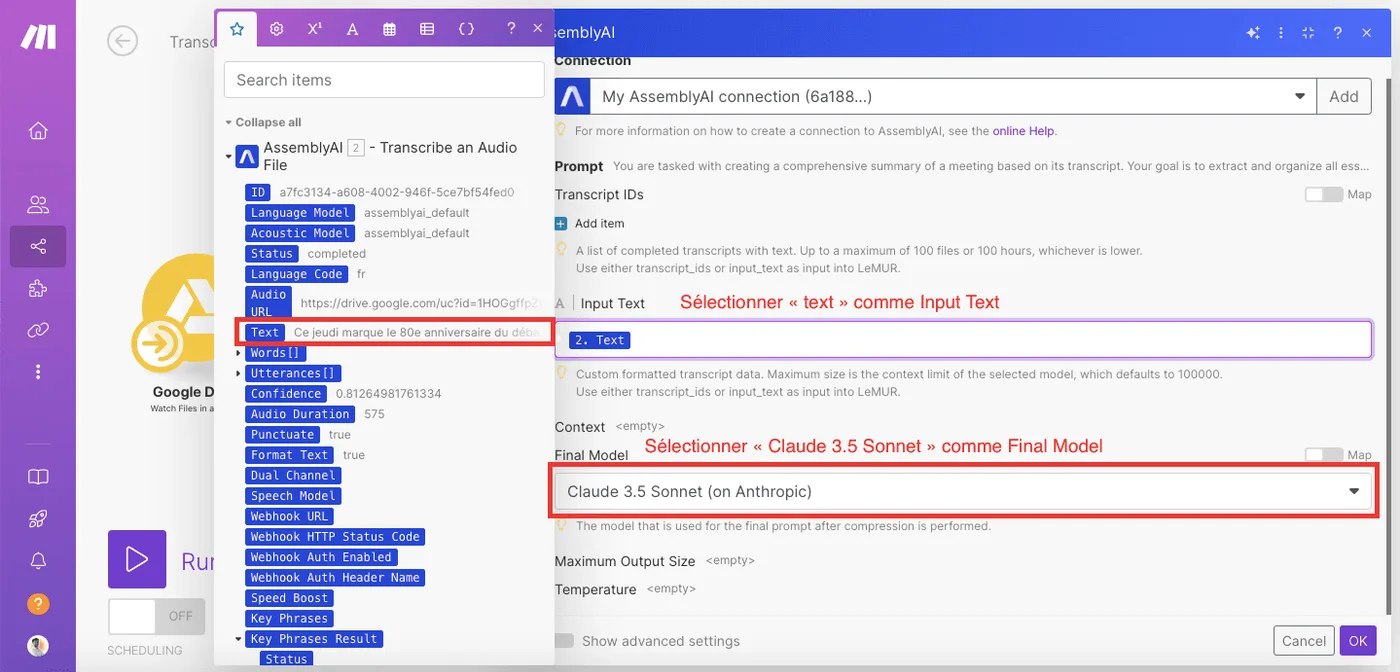This screenshot has width=1400, height=672.
Task: Select the Acoustic Model pill
Action: (x=300, y=233)
